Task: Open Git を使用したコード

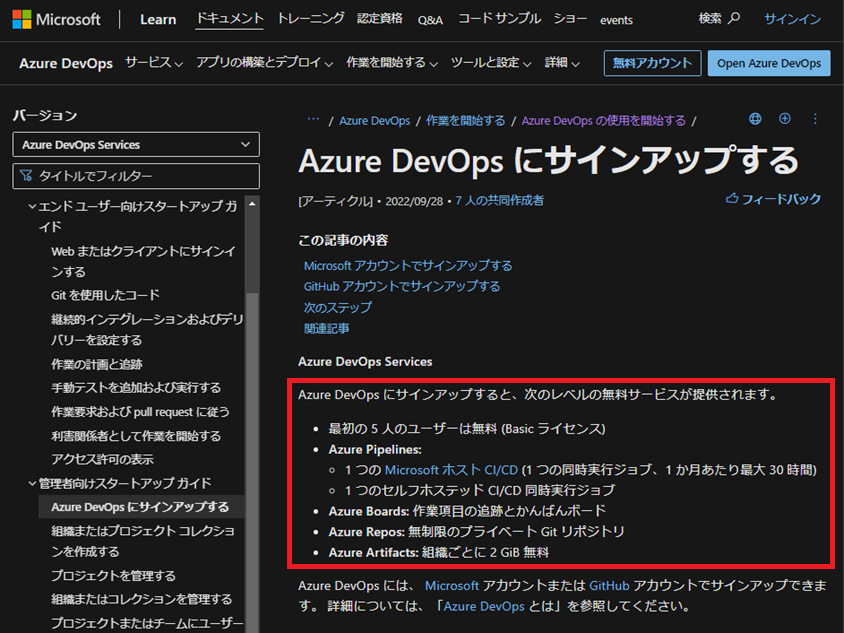Action: click(x=106, y=295)
